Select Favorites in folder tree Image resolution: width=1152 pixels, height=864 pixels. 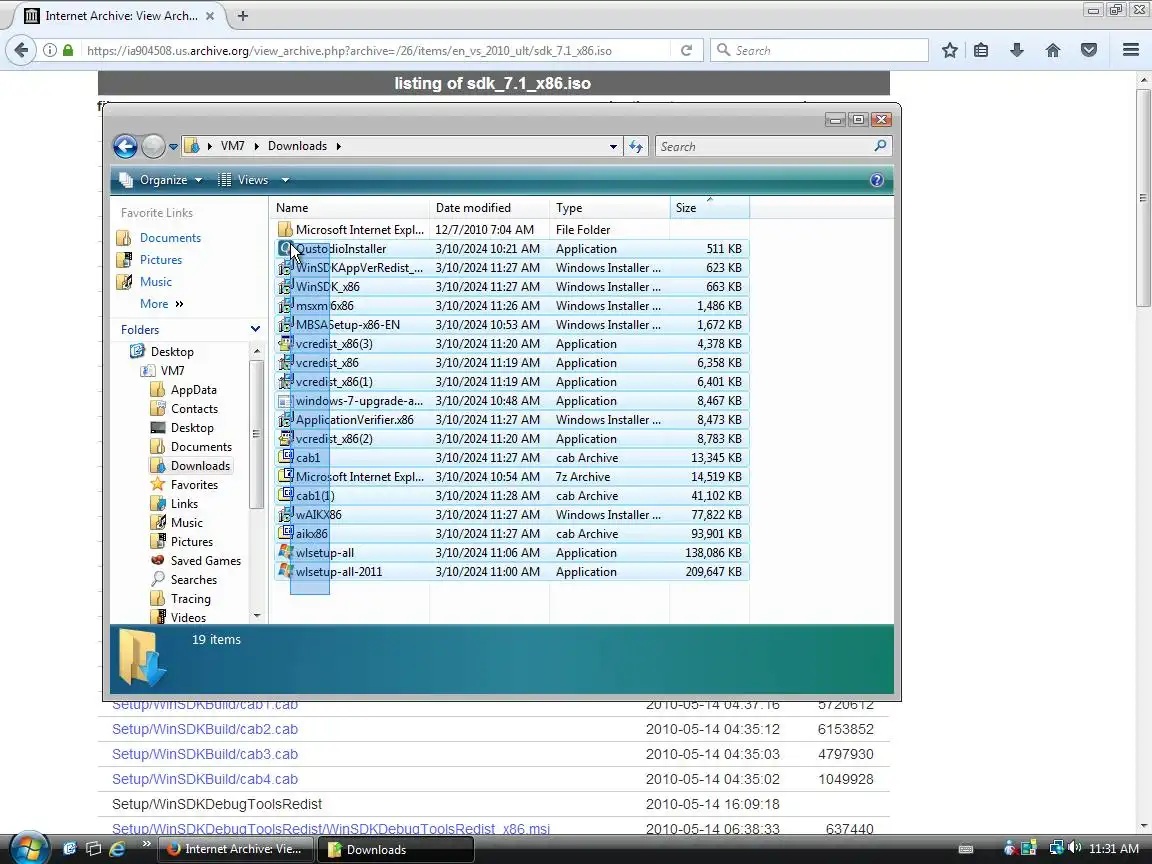[194, 485]
